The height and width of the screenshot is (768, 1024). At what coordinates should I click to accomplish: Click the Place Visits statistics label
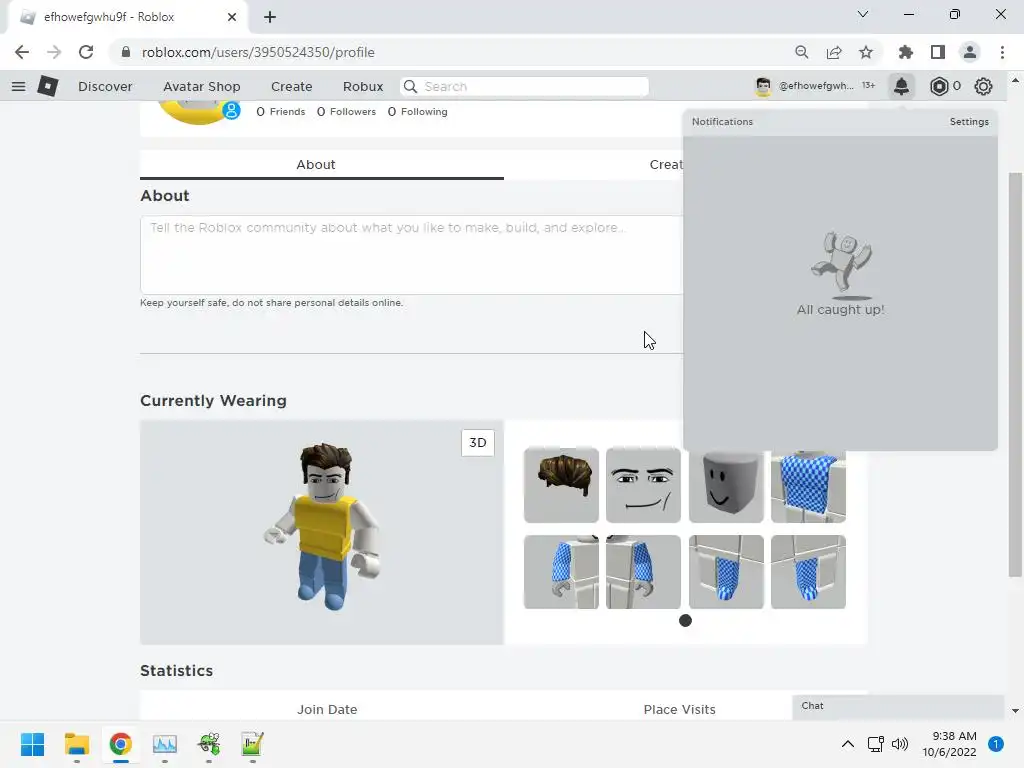click(x=679, y=709)
